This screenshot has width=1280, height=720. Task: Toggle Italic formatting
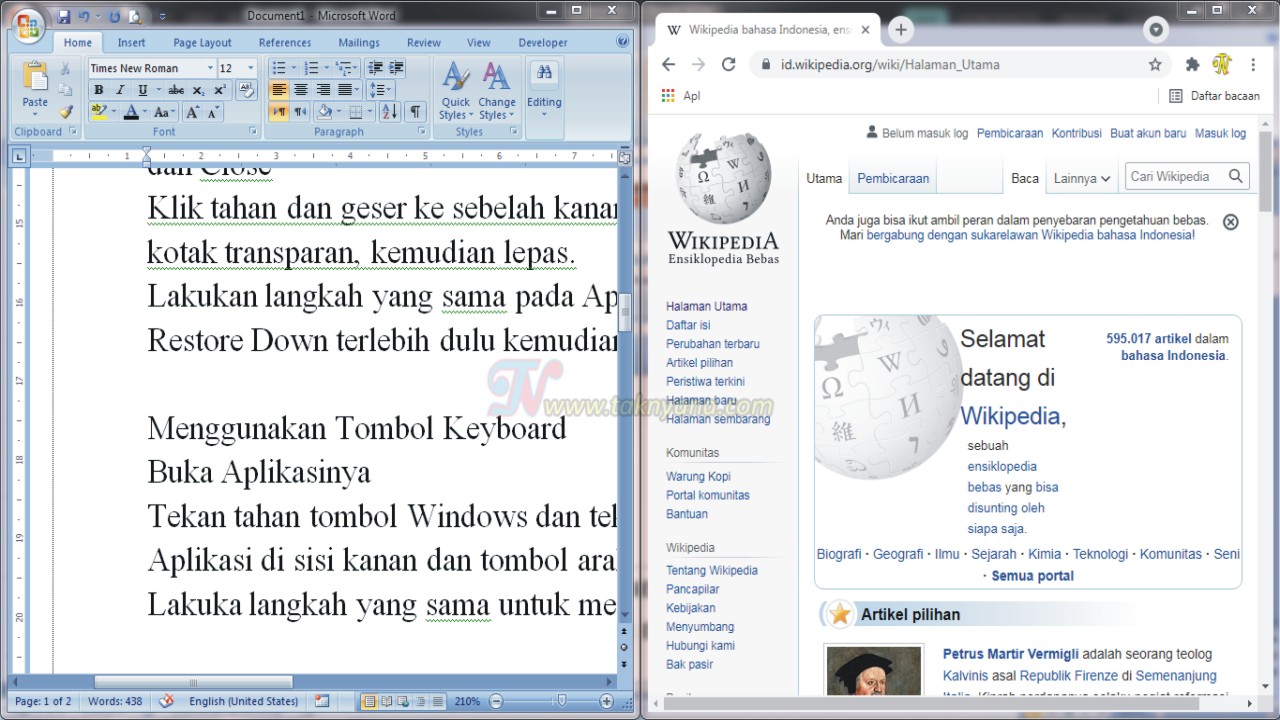coord(120,90)
